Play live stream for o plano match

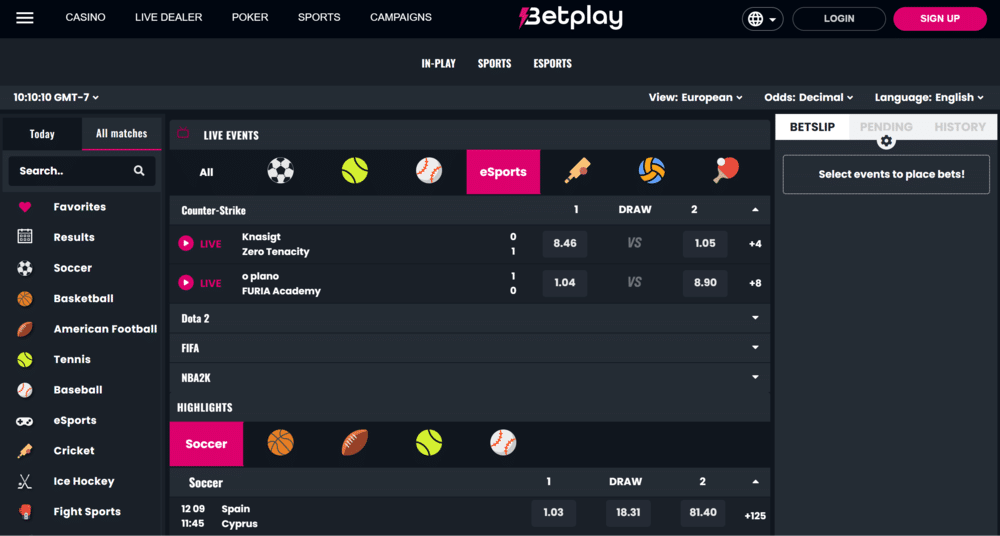pos(186,283)
